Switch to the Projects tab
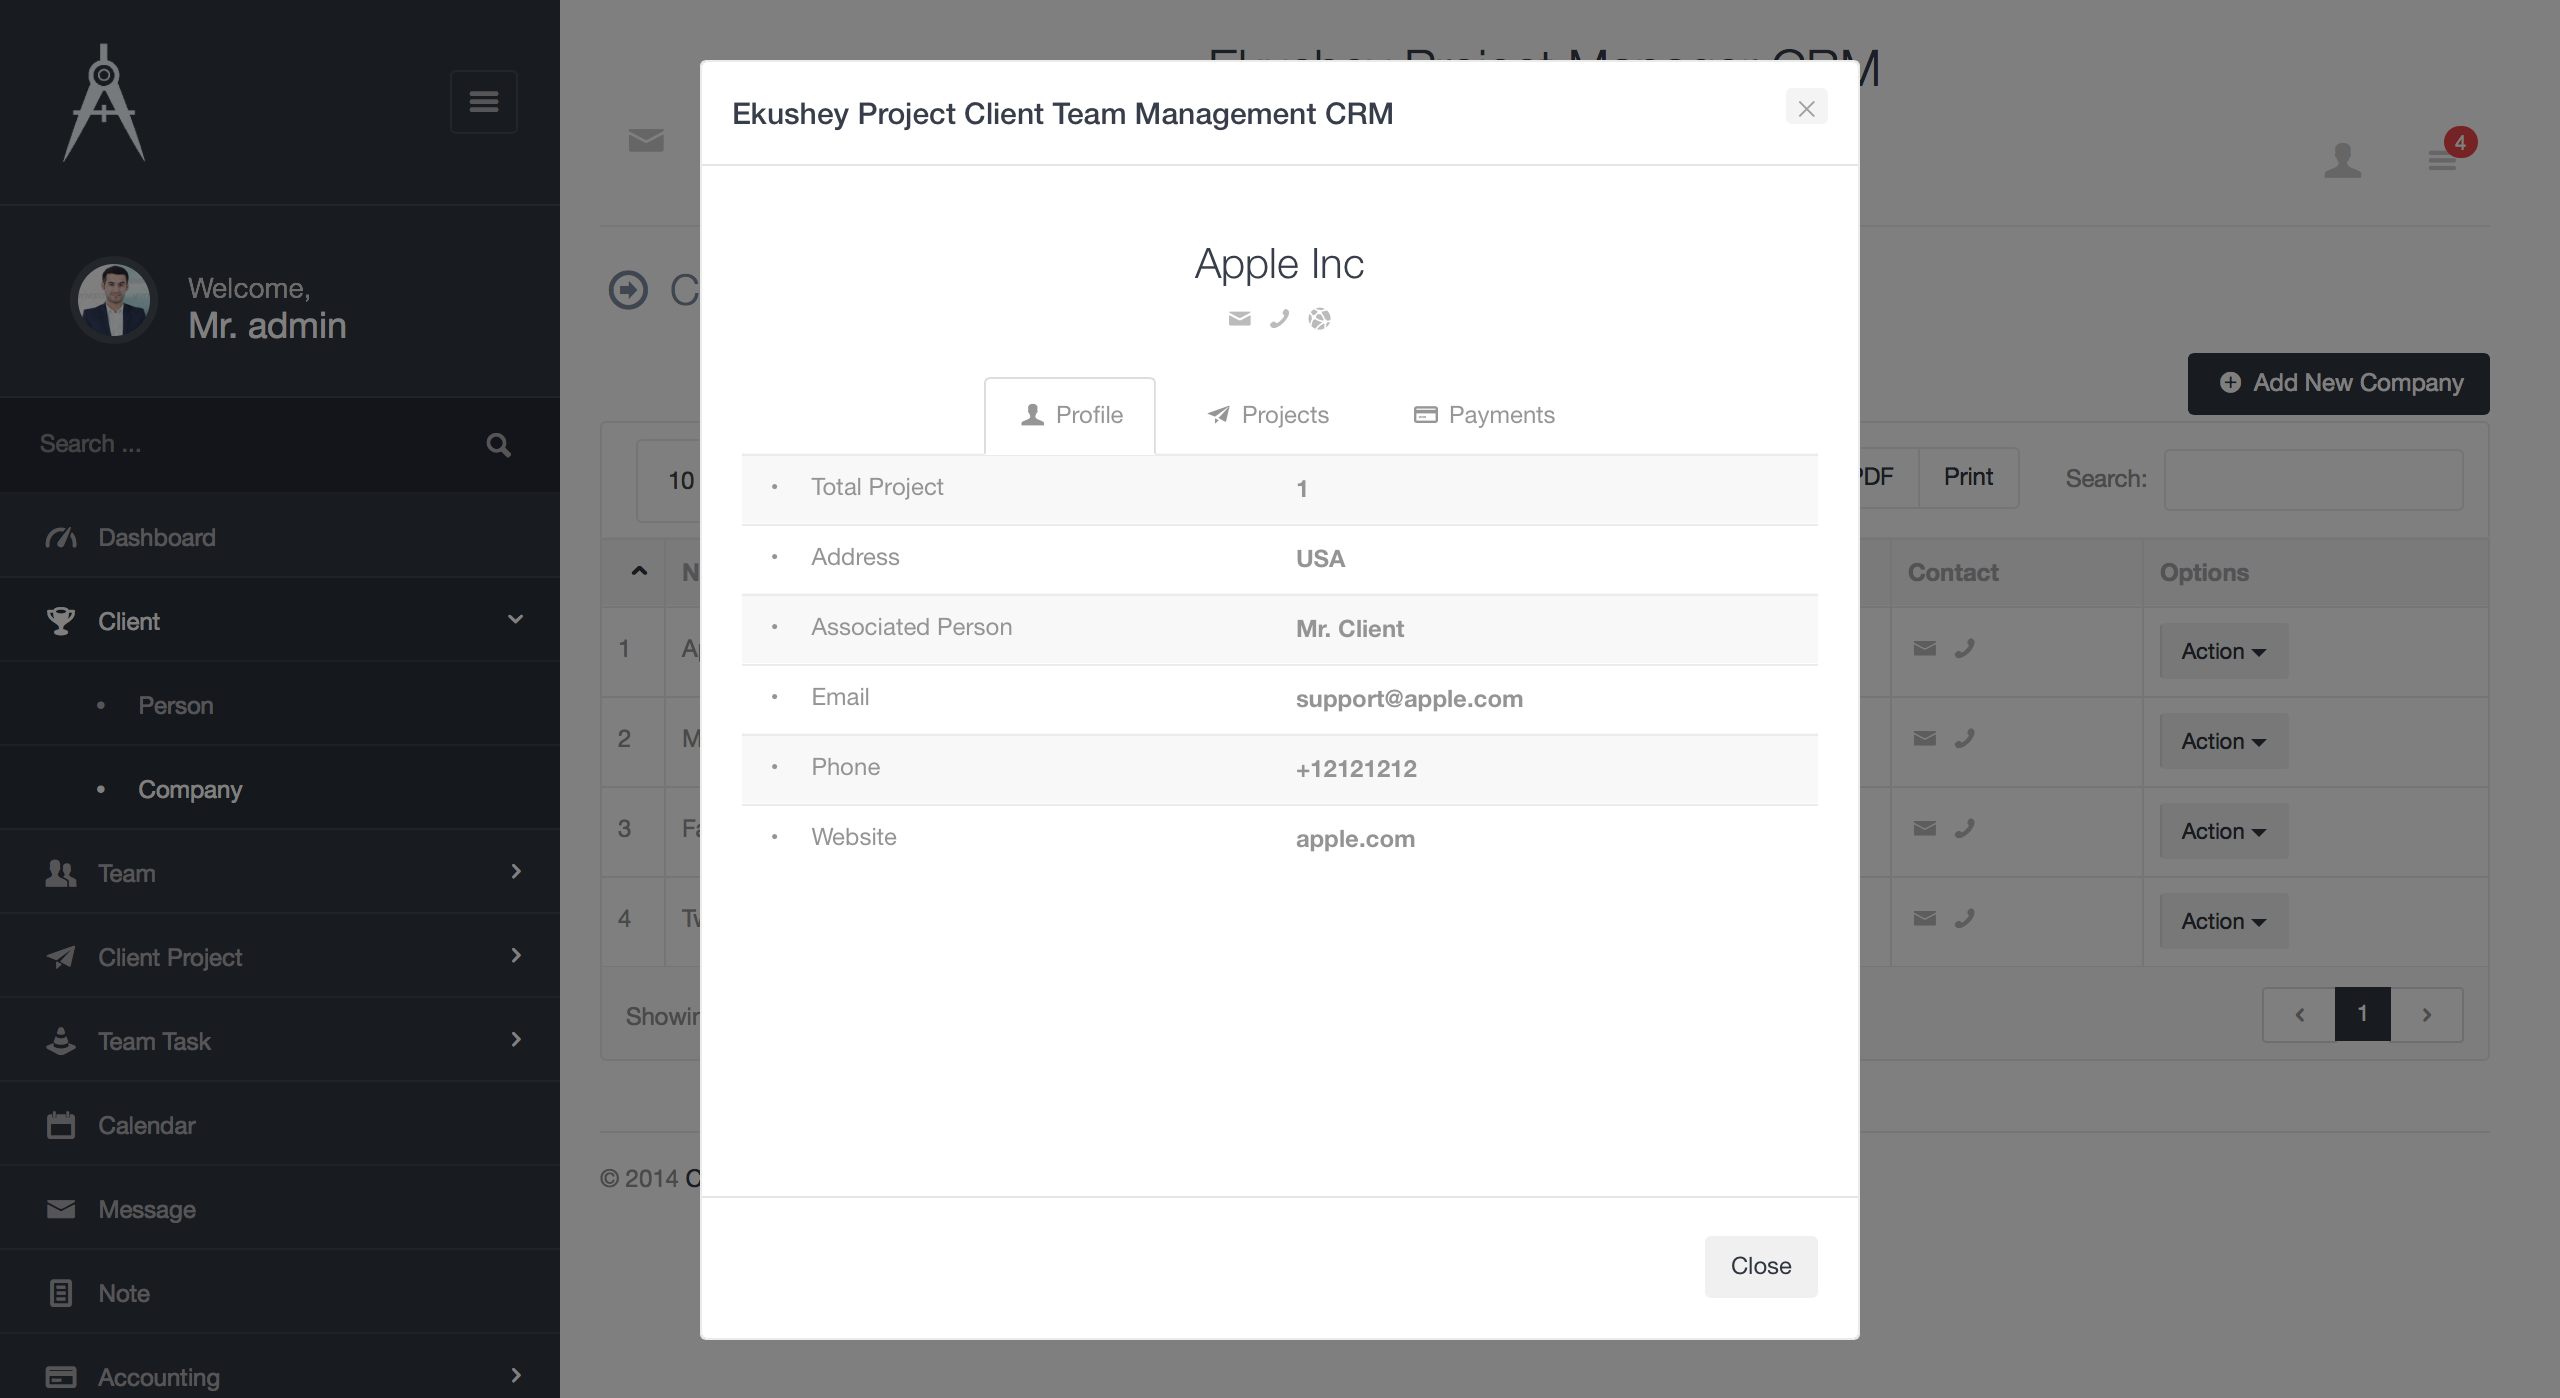The height and width of the screenshot is (1398, 2560). point(1268,415)
